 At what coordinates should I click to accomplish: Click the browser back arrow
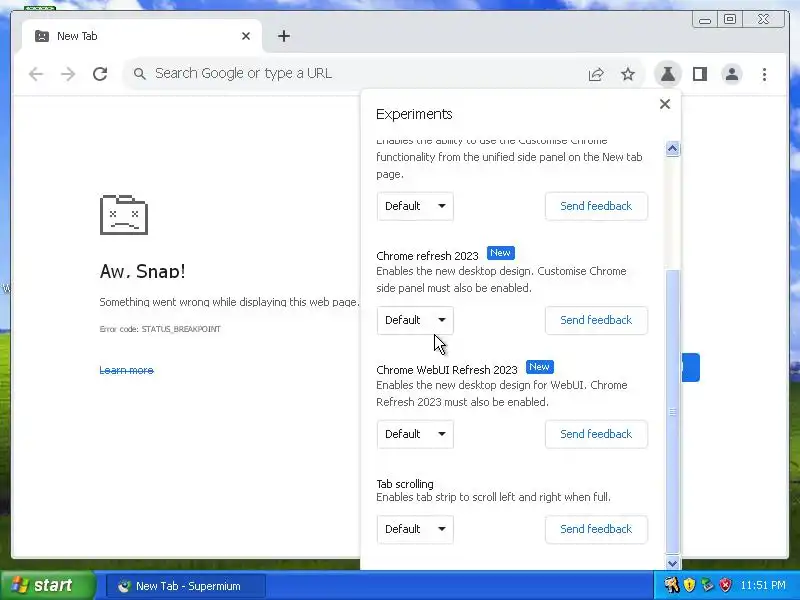pos(36,74)
